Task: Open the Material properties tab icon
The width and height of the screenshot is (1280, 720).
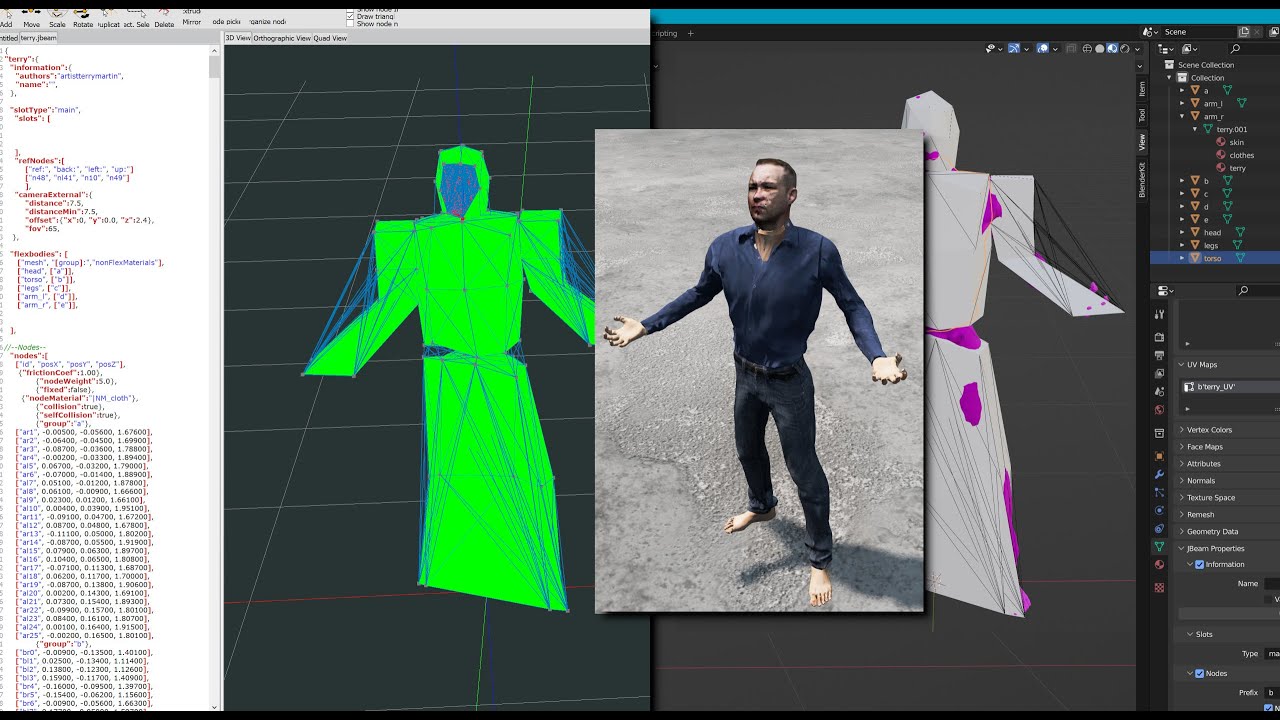Action: pyautogui.click(x=1159, y=565)
